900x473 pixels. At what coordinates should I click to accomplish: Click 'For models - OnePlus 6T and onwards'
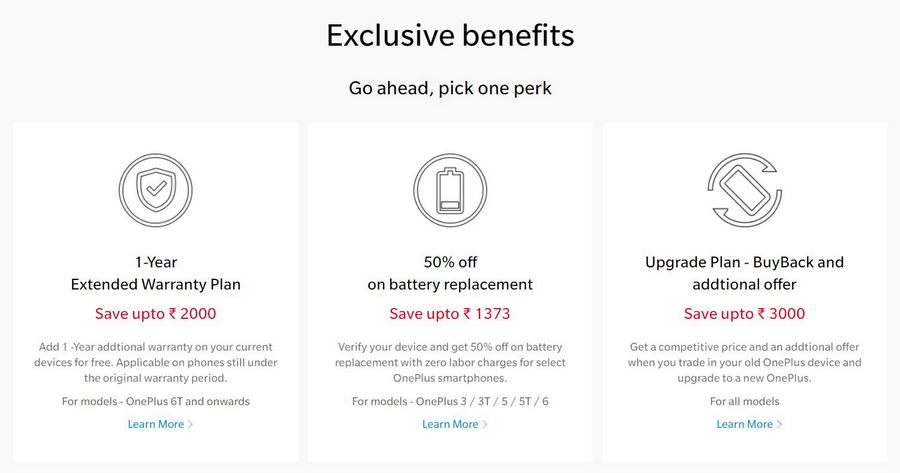coord(155,401)
